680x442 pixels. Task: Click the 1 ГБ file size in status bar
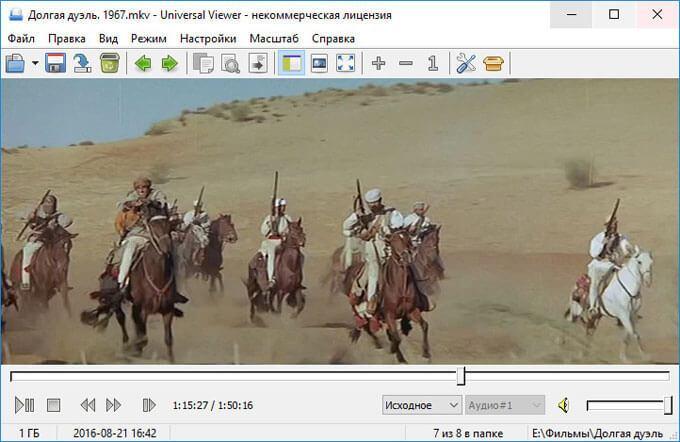pyautogui.click(x=29, y=433)
